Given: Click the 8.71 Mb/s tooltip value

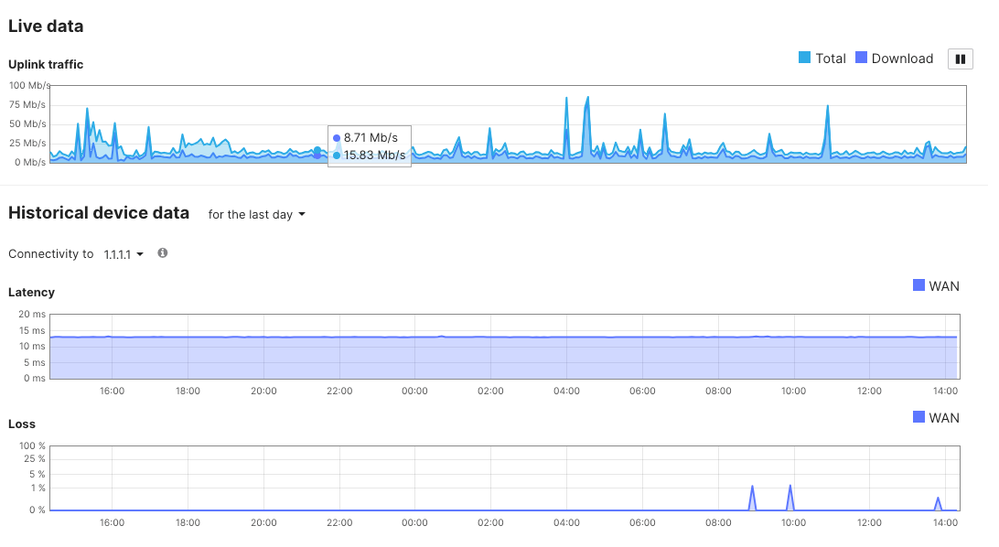Looking at the screenshot, I should [370, 138].
